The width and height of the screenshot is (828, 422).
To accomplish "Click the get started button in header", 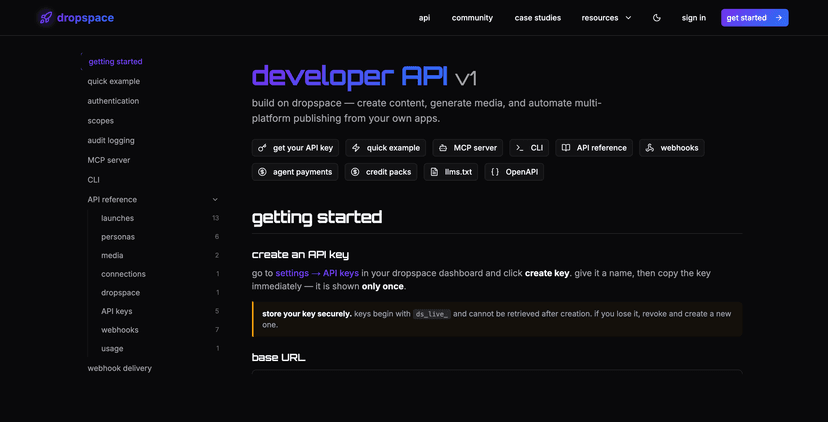I will click(x=755, y=18).
